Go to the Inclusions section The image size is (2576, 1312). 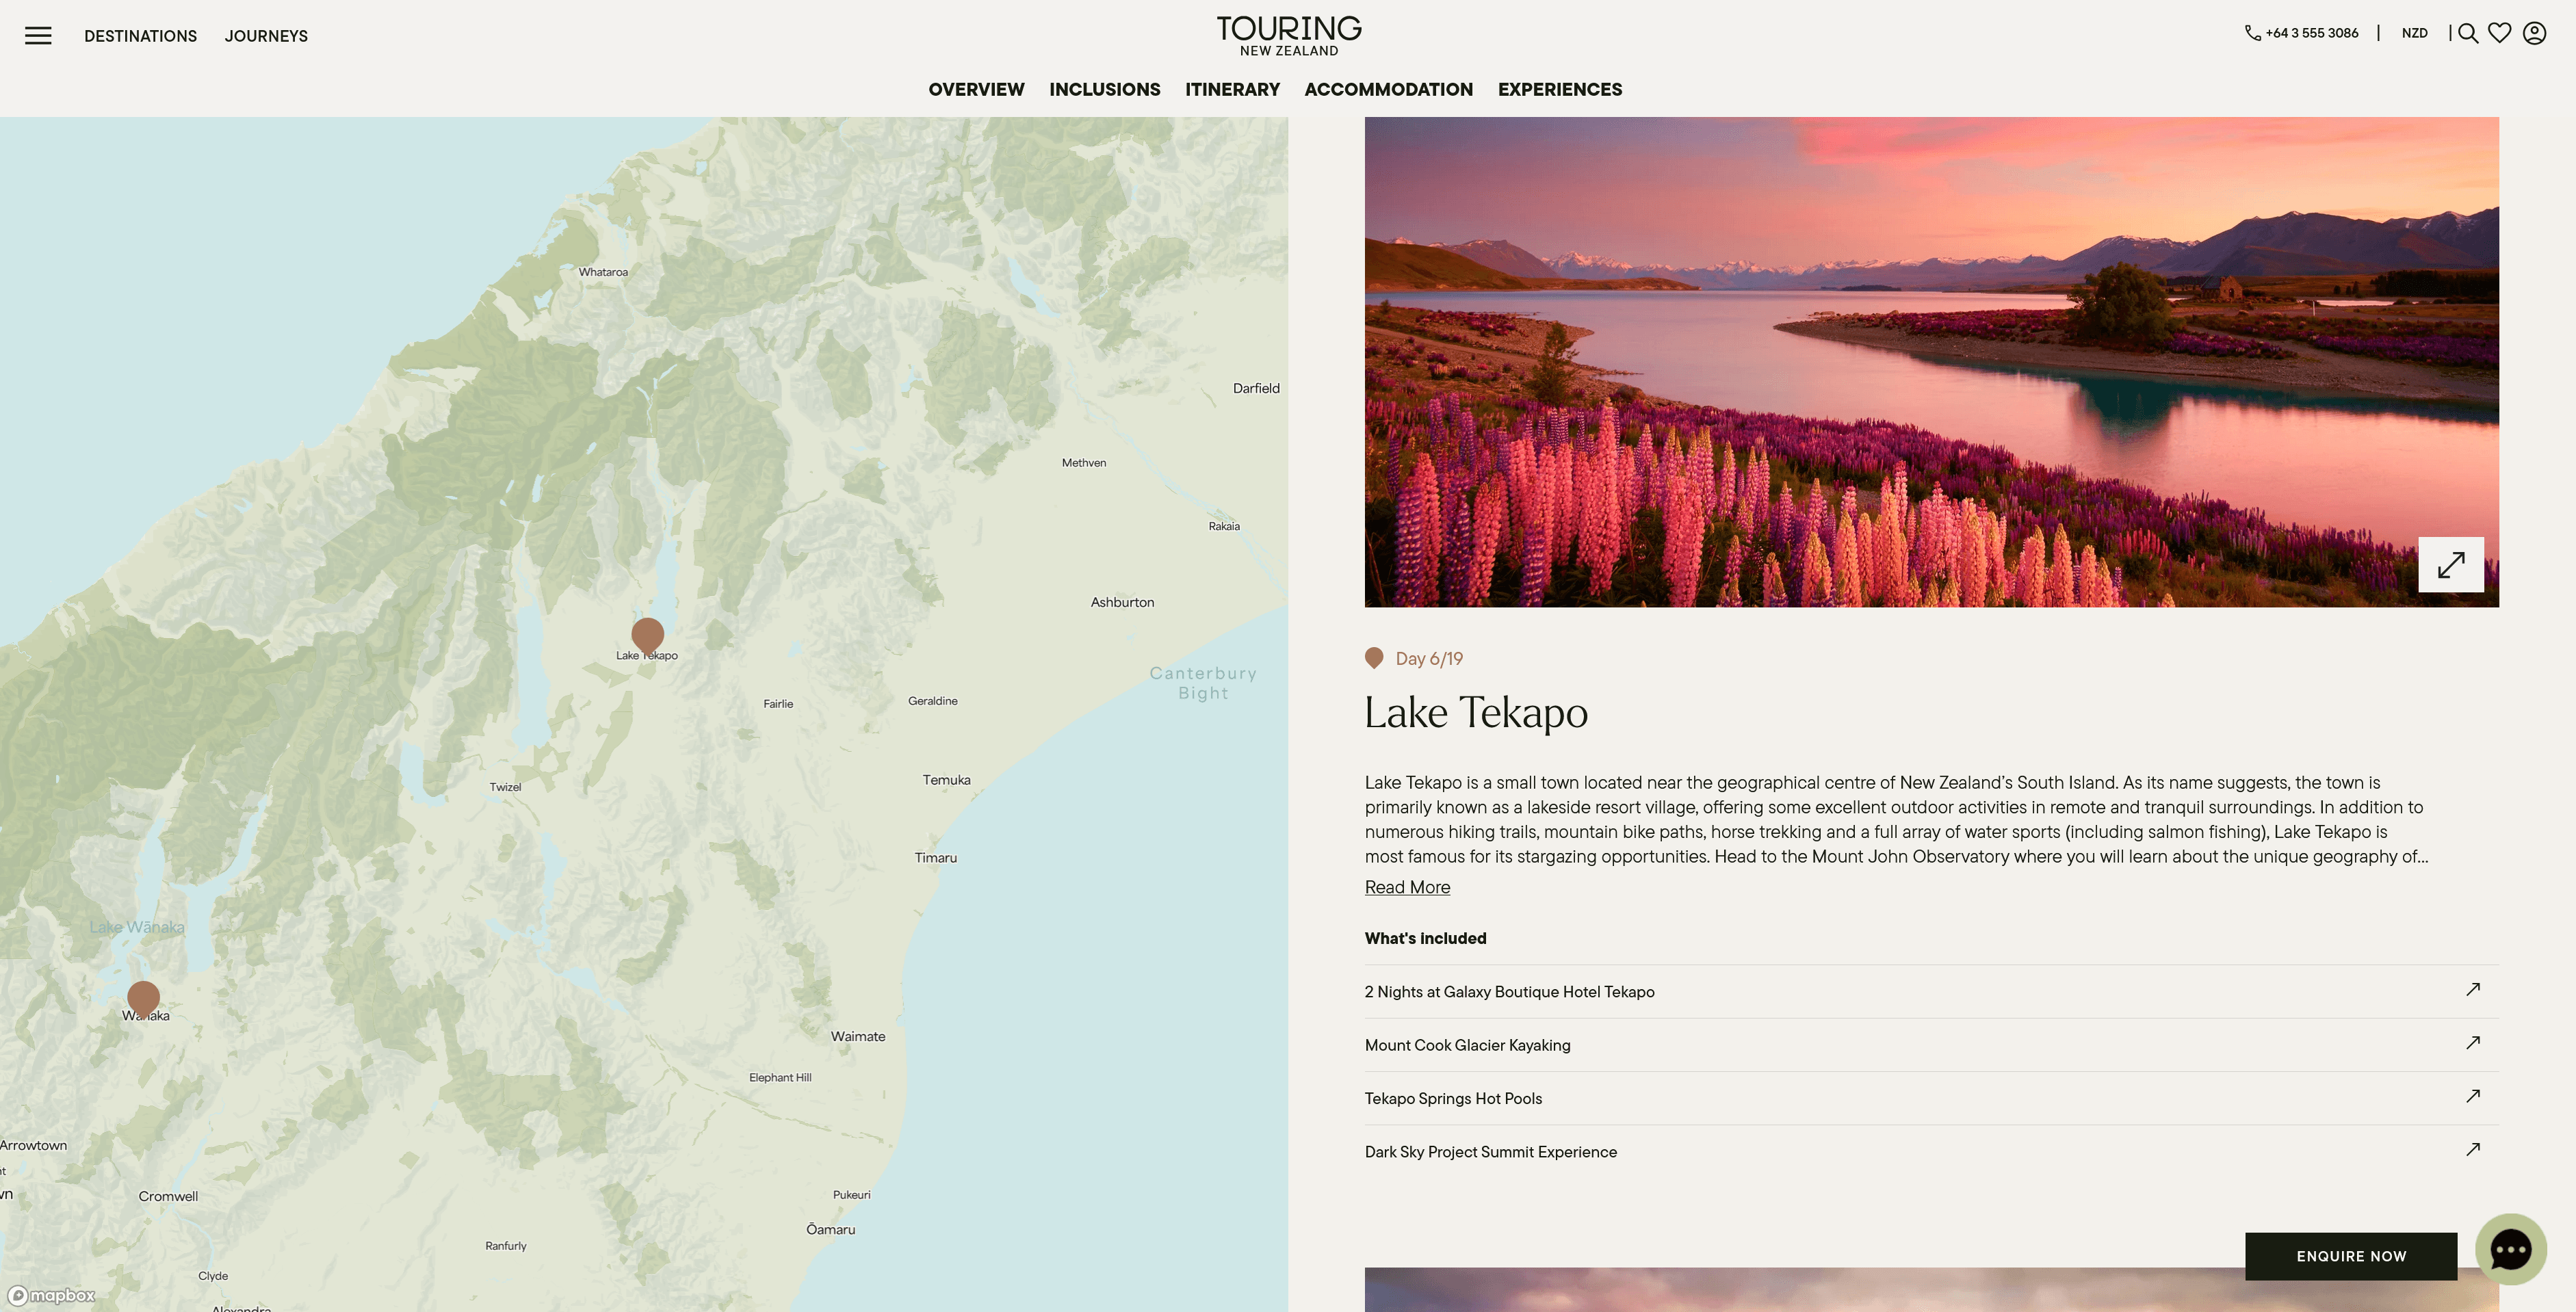(1105, 89)
